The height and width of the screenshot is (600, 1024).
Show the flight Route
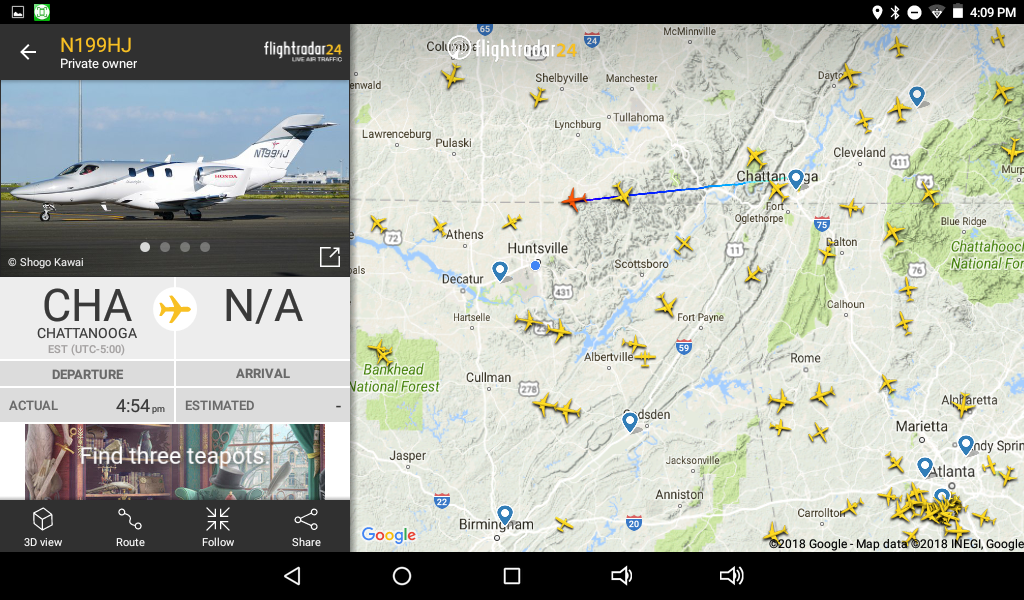coord(130,528)
